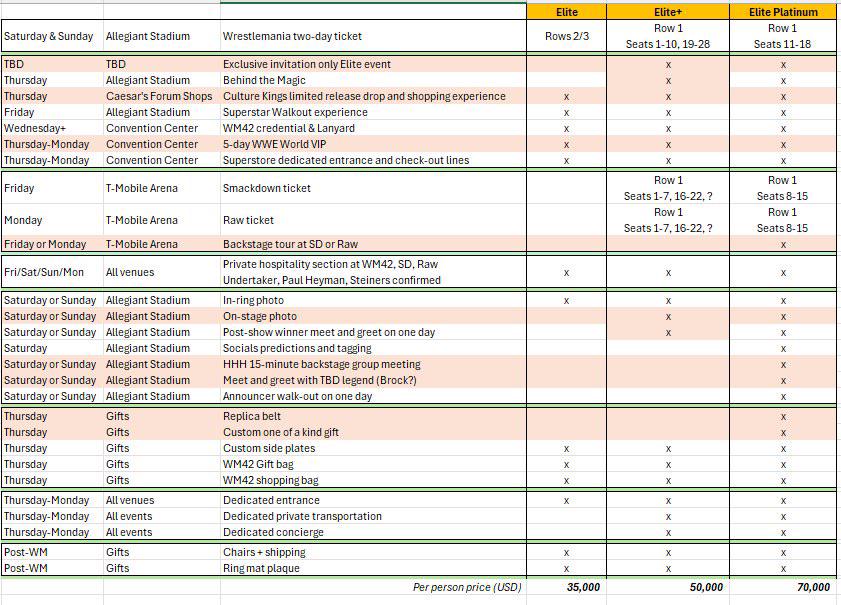Select Culture Kings limited release drop cell
The height and width of the screenshot is (605, 841).
[x=373, y=96]
